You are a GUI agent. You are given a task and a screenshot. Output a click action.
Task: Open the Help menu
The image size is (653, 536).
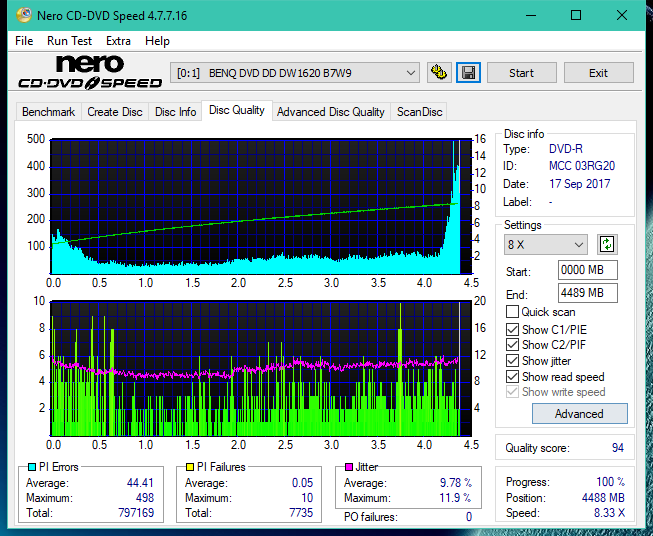point(157,41)
